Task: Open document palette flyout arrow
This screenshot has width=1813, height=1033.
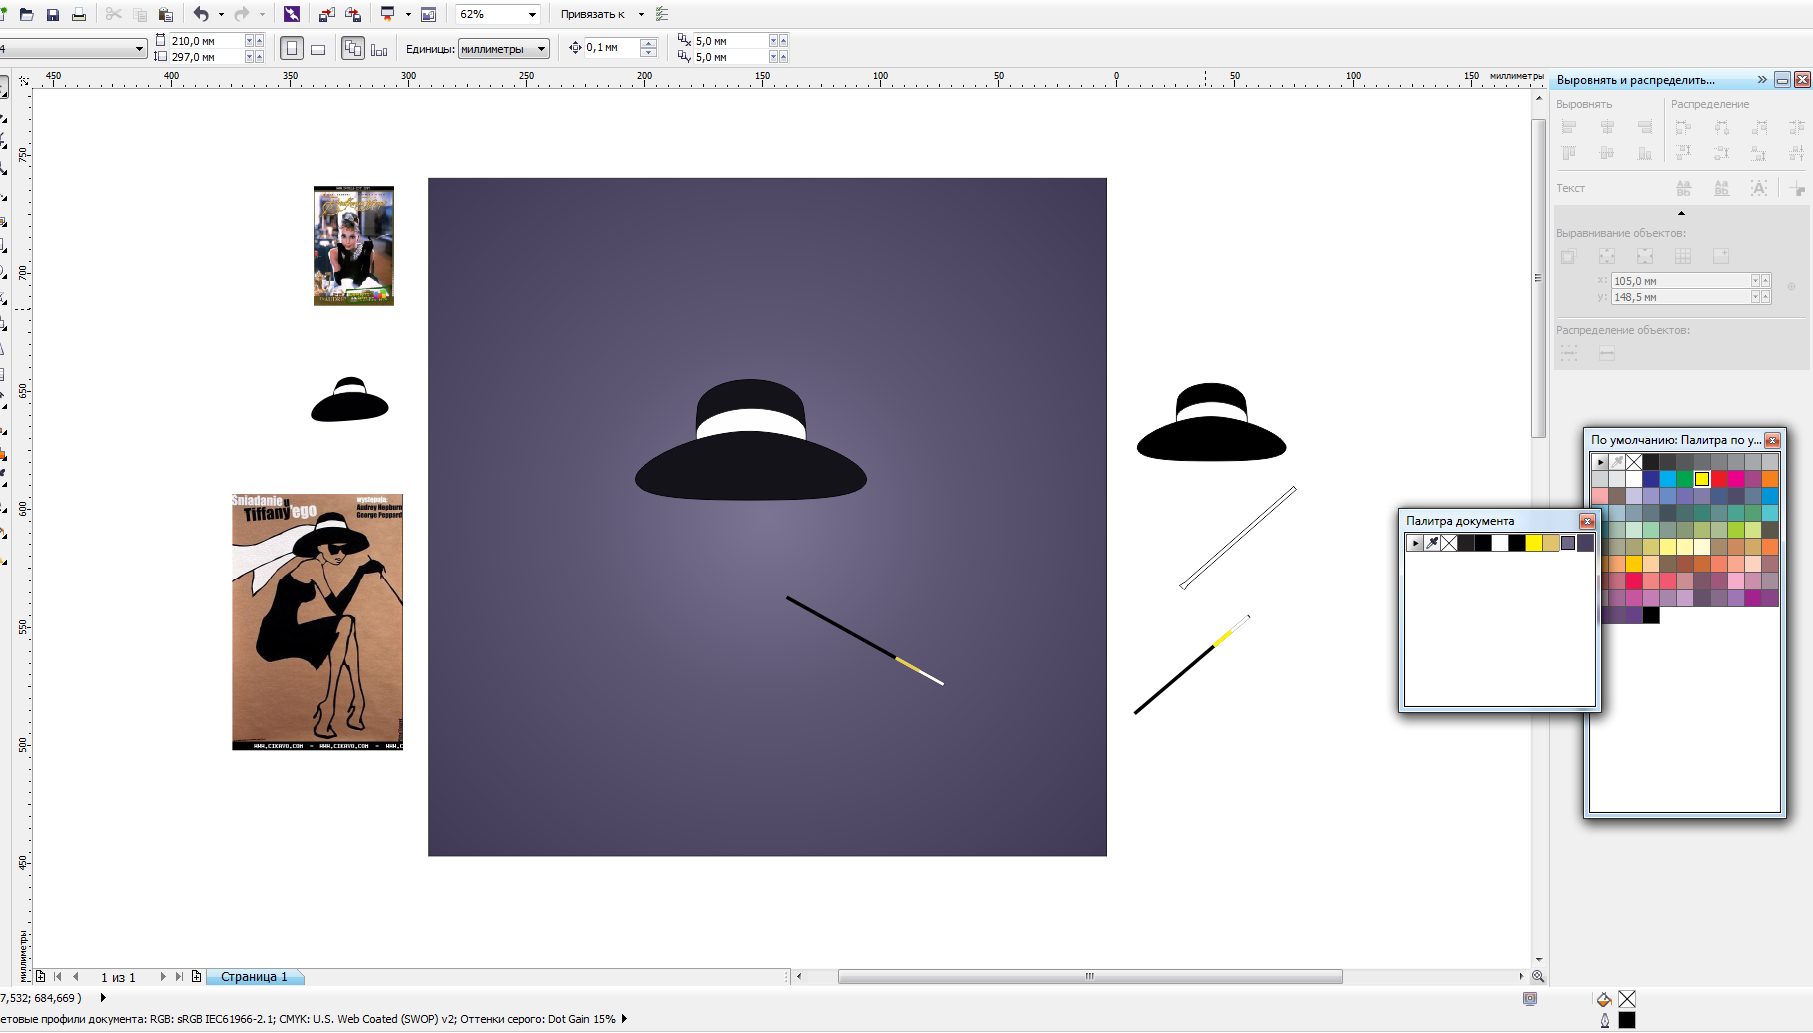Action: tap(1415, 543)
